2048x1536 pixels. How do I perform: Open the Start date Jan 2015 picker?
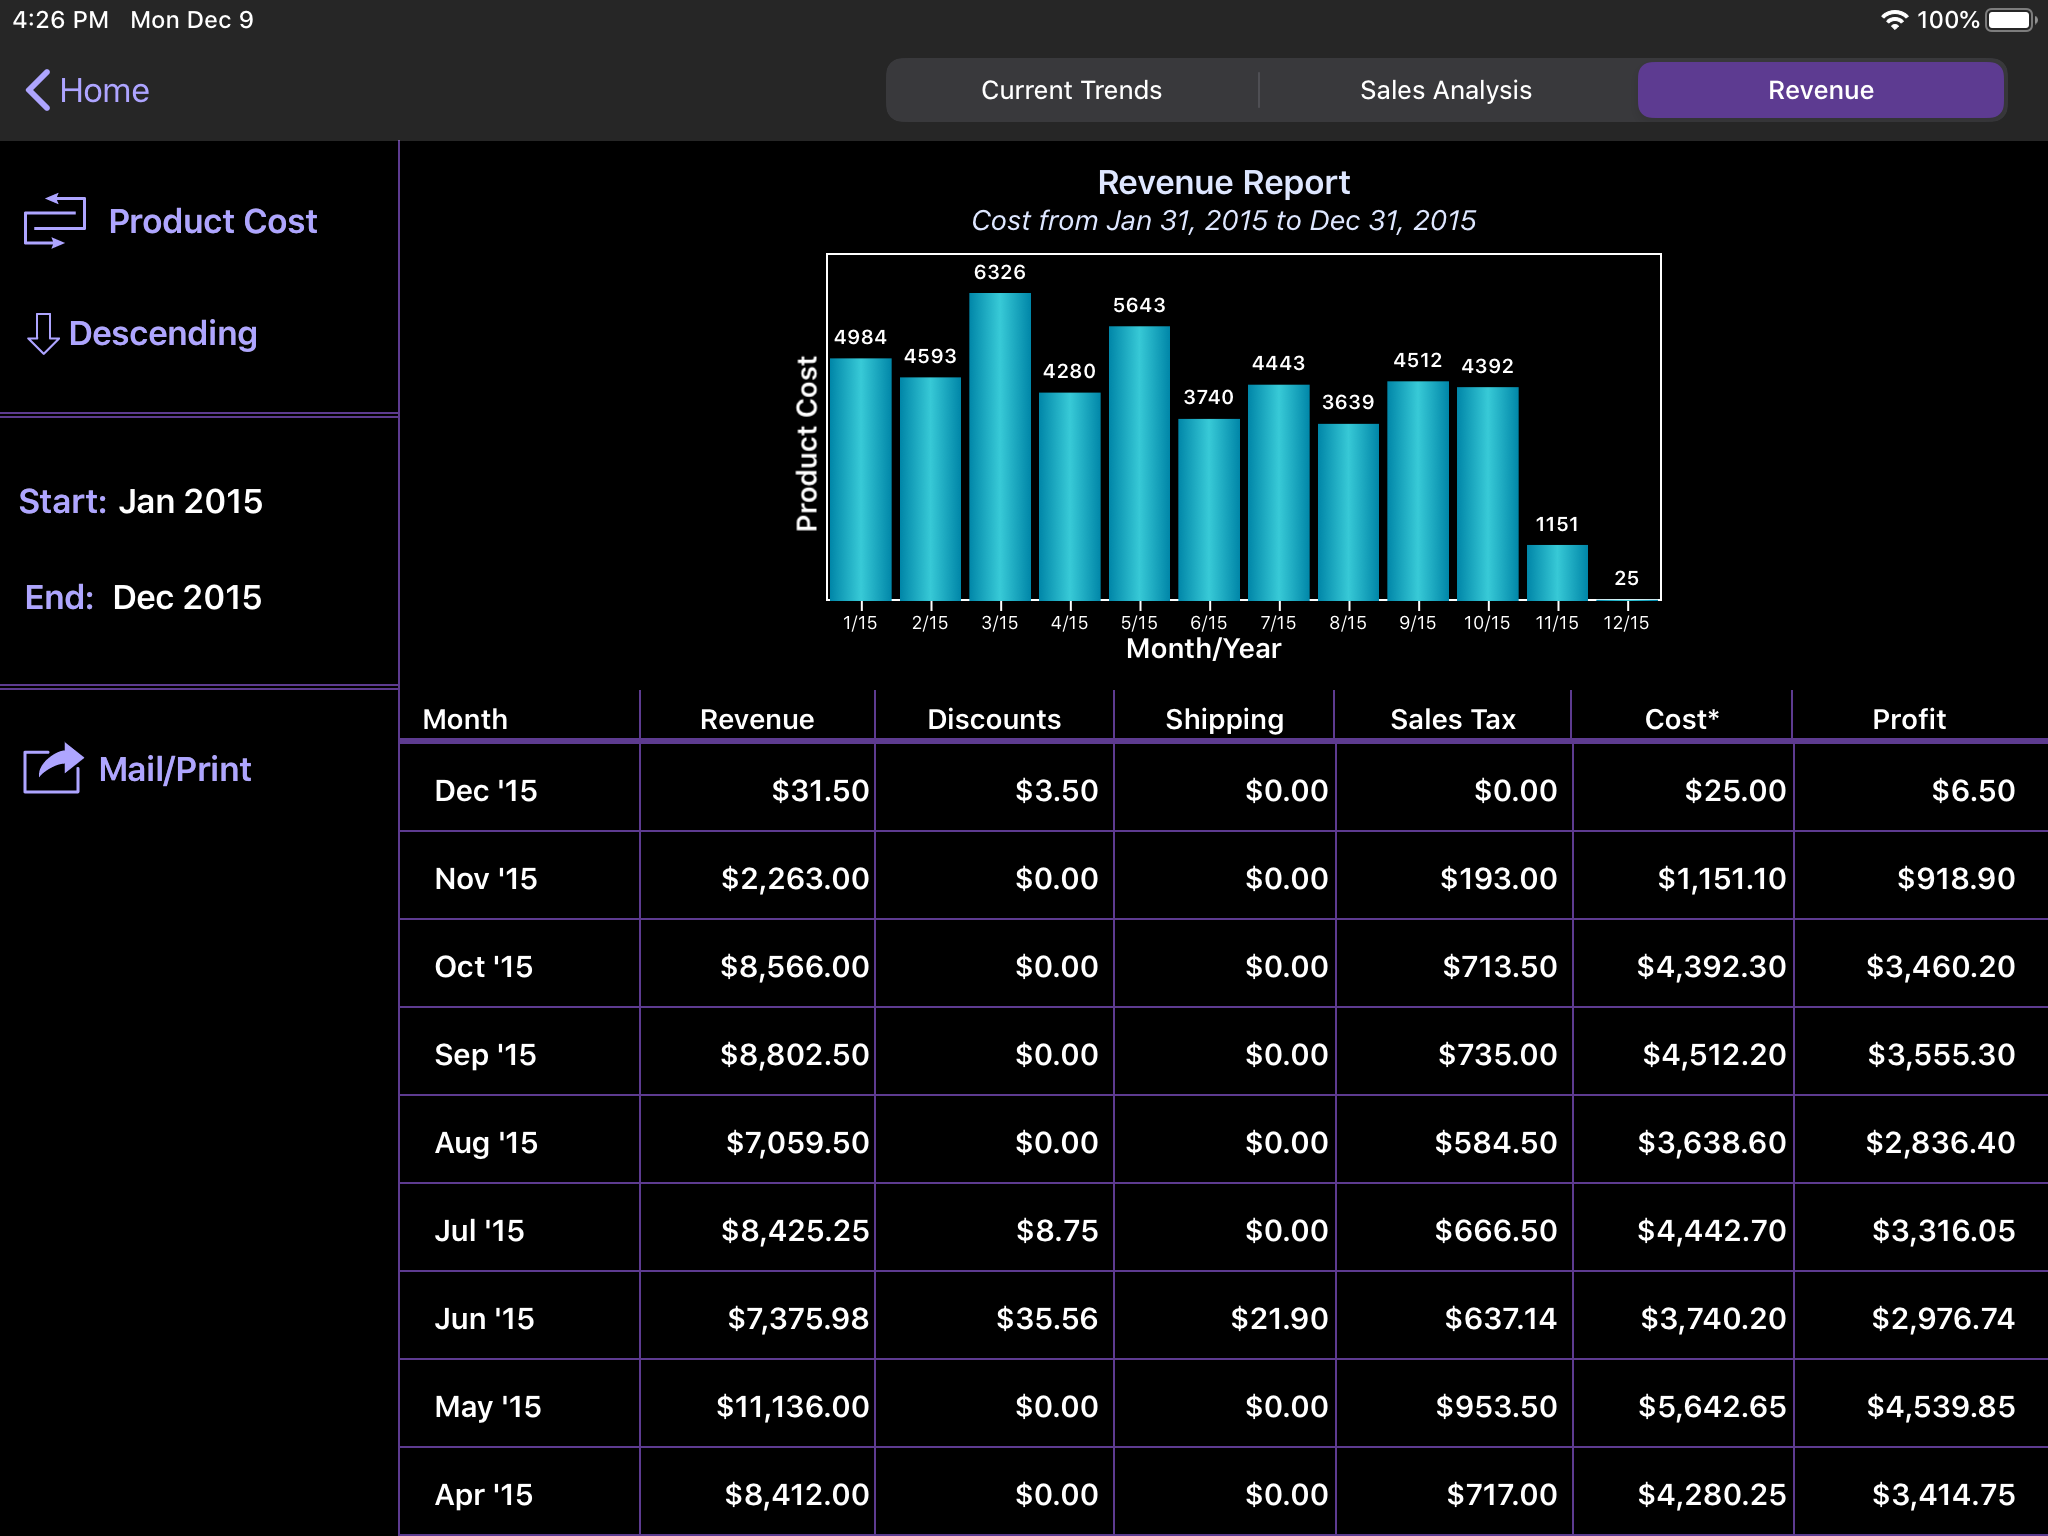click(190, 501)
